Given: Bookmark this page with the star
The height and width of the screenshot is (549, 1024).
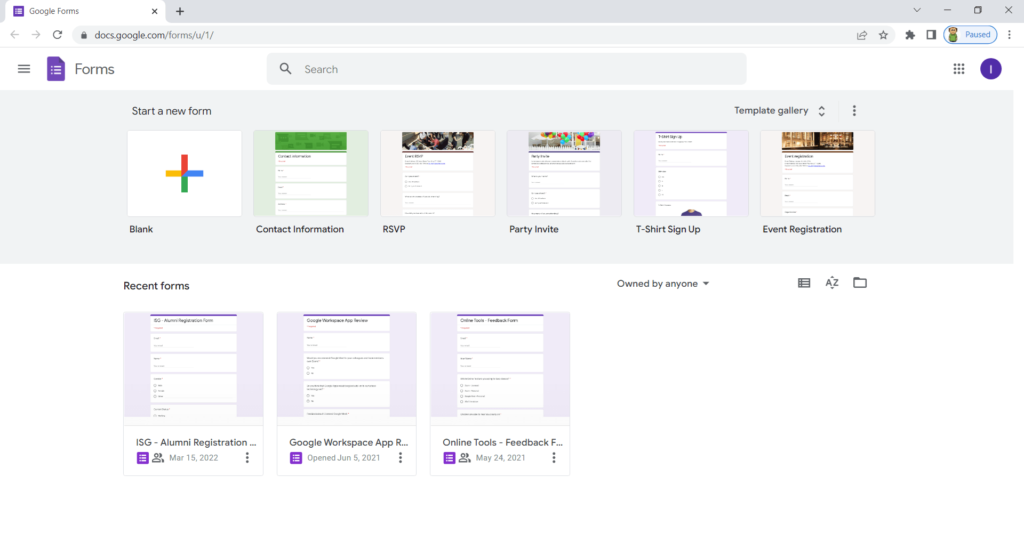Looking at the screenshot, I should click(884, 35).
